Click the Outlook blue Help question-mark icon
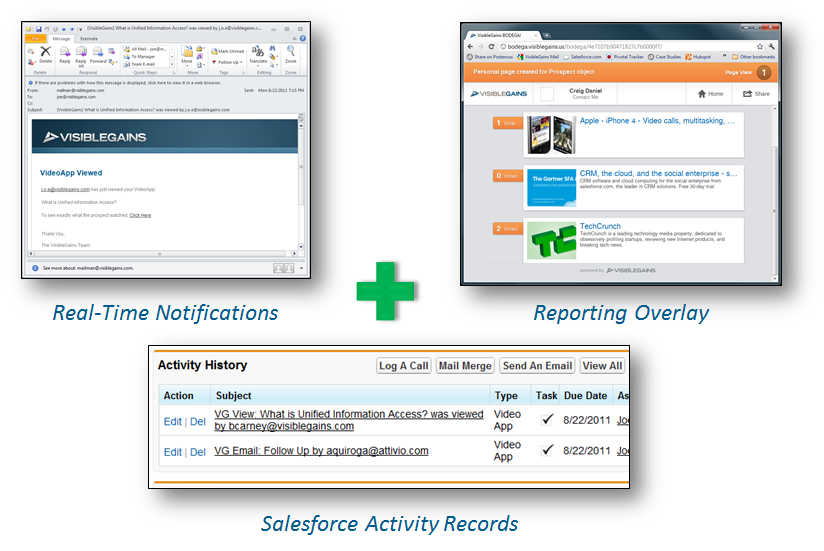The width and height of the screenshot is (824, 551). (x=303, y=38)
